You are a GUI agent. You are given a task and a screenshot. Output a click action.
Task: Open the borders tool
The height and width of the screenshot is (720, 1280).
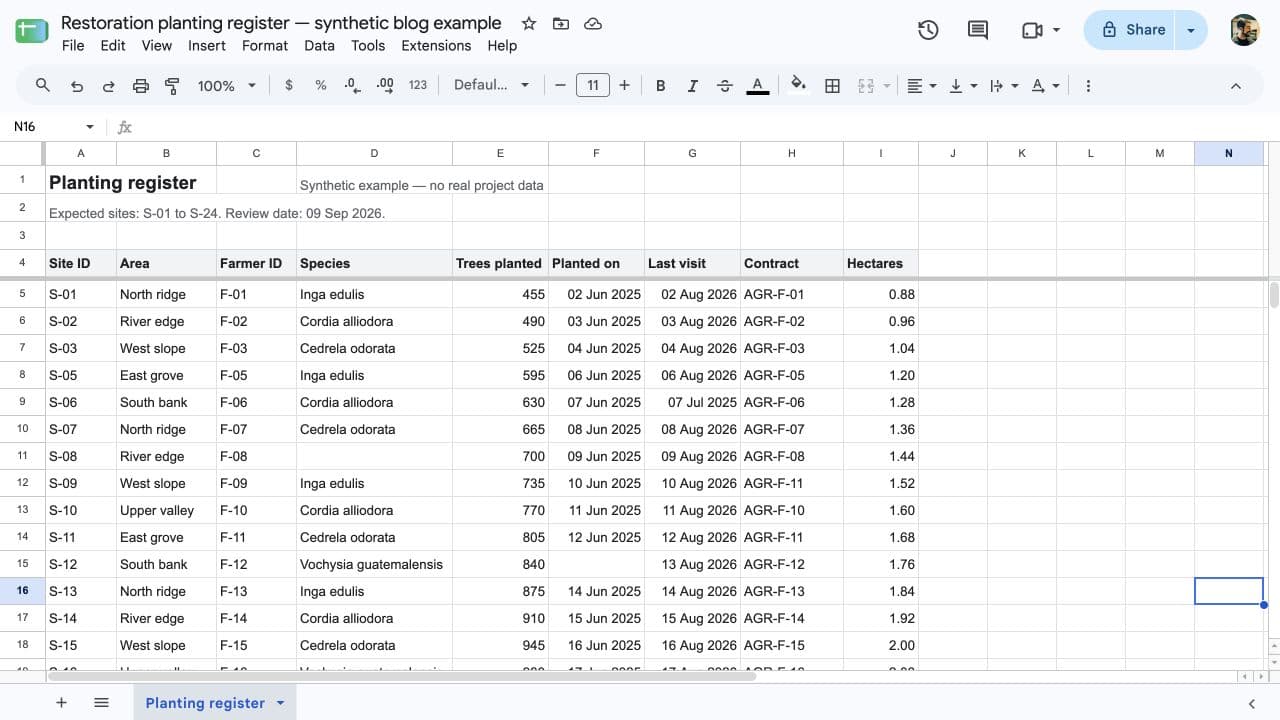tap(832, 86)
